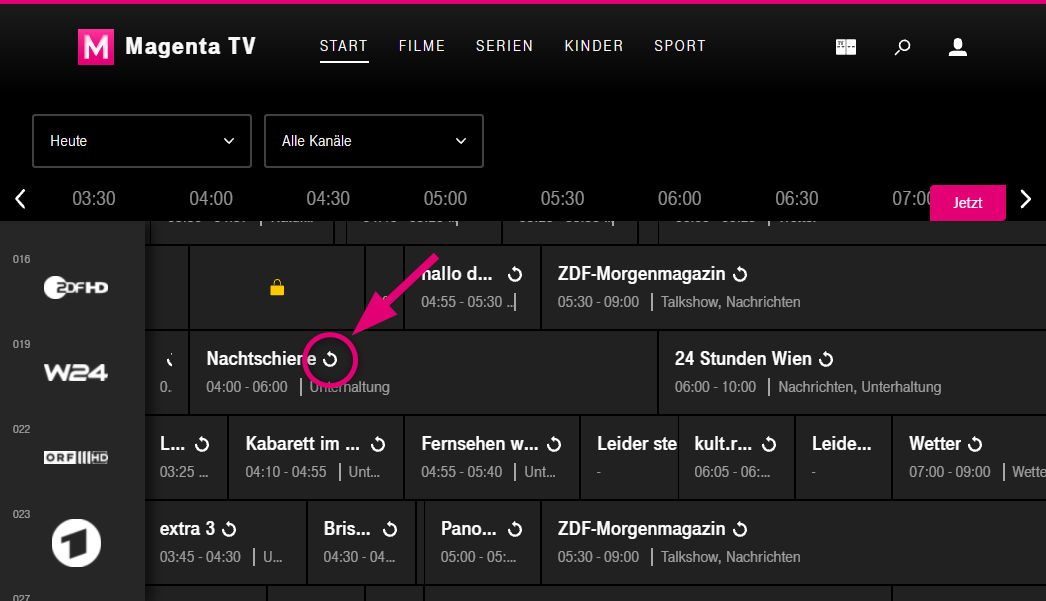Click the replay icon on ZDF-Morgenmagazin
The image size is (1046, 601).
738,273
